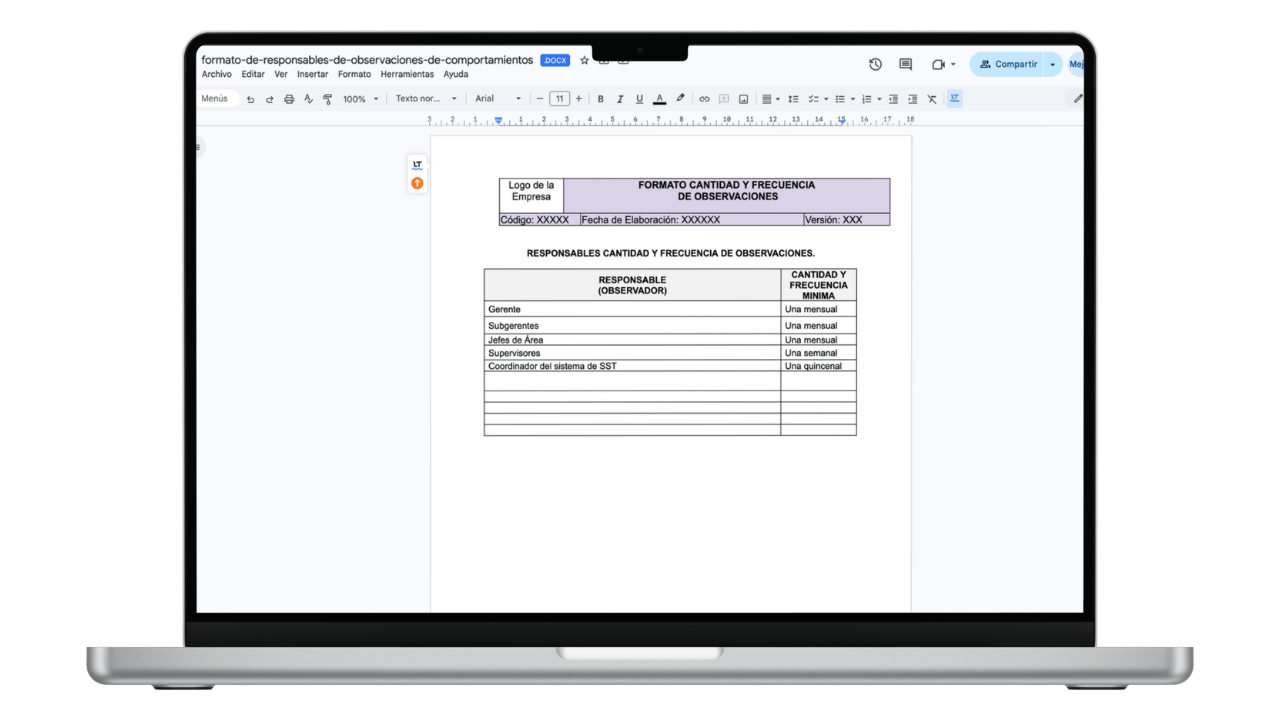Open version history
The image size is (1280, 720).
(x=874, y=64)
